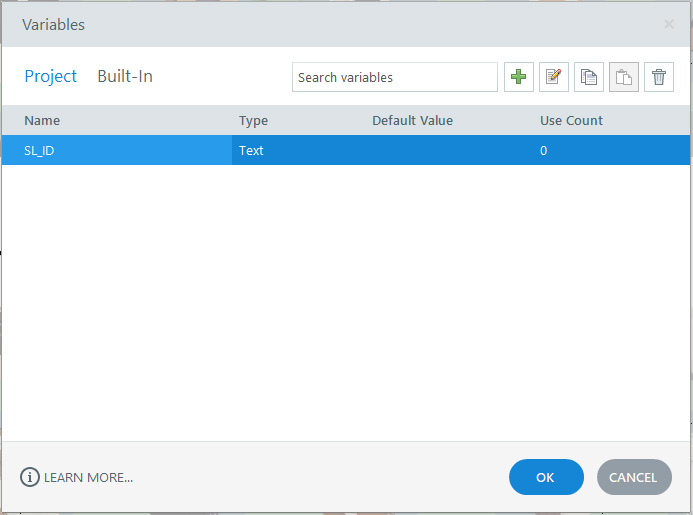Click the Copy variable icon
The image size is (693, 515).
(589, 77)
